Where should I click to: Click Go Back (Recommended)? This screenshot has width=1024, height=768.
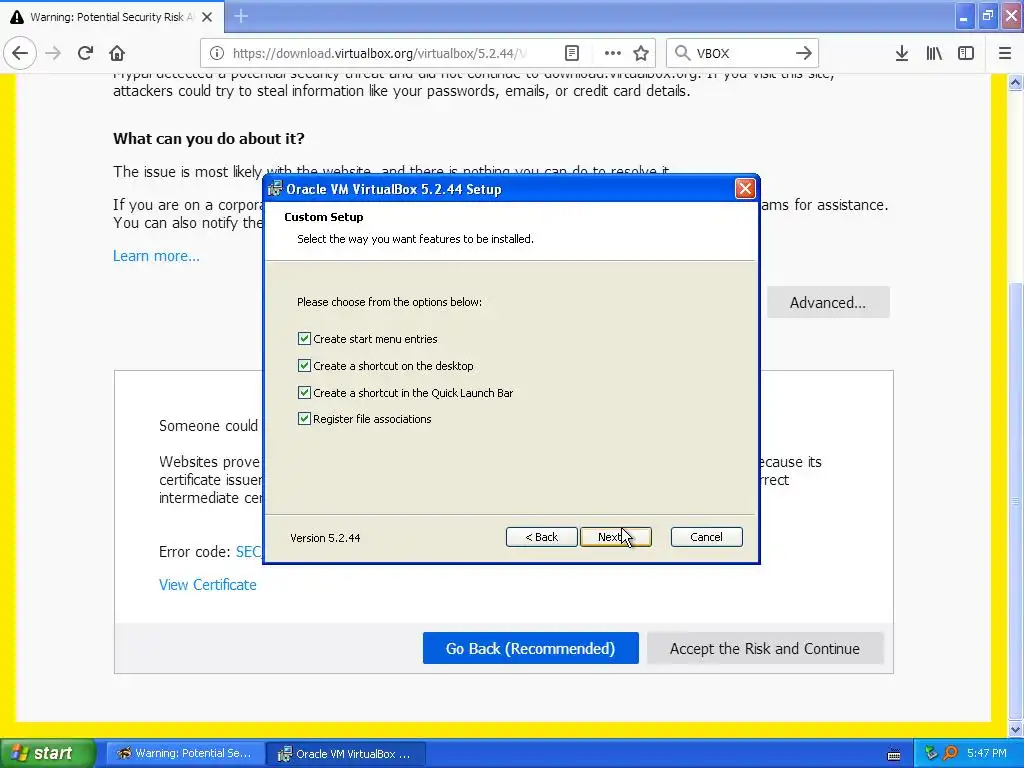(530, 648)
